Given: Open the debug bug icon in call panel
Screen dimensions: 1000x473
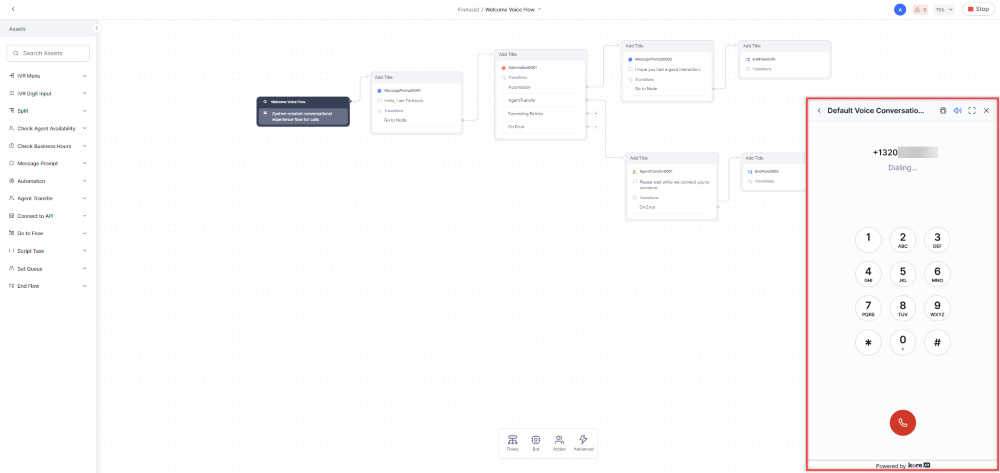Looking at the screenshot, I should (x=942, y=110).
